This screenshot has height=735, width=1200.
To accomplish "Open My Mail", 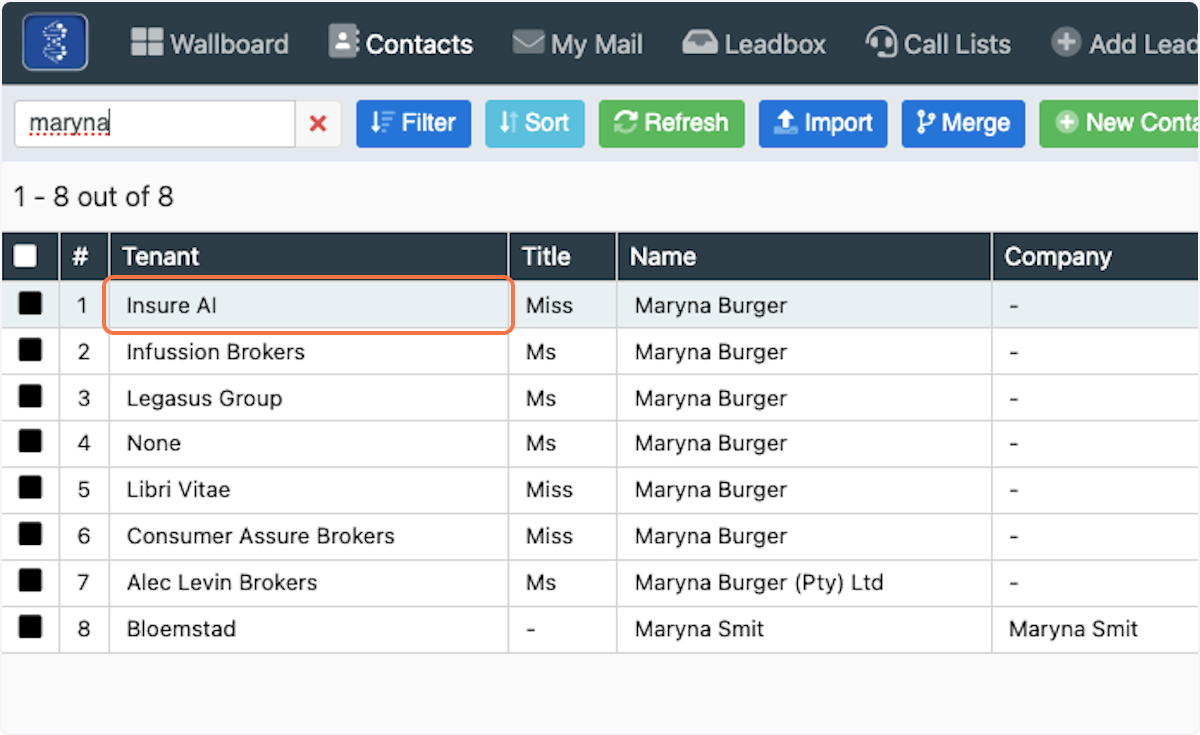I will (578, 44).
